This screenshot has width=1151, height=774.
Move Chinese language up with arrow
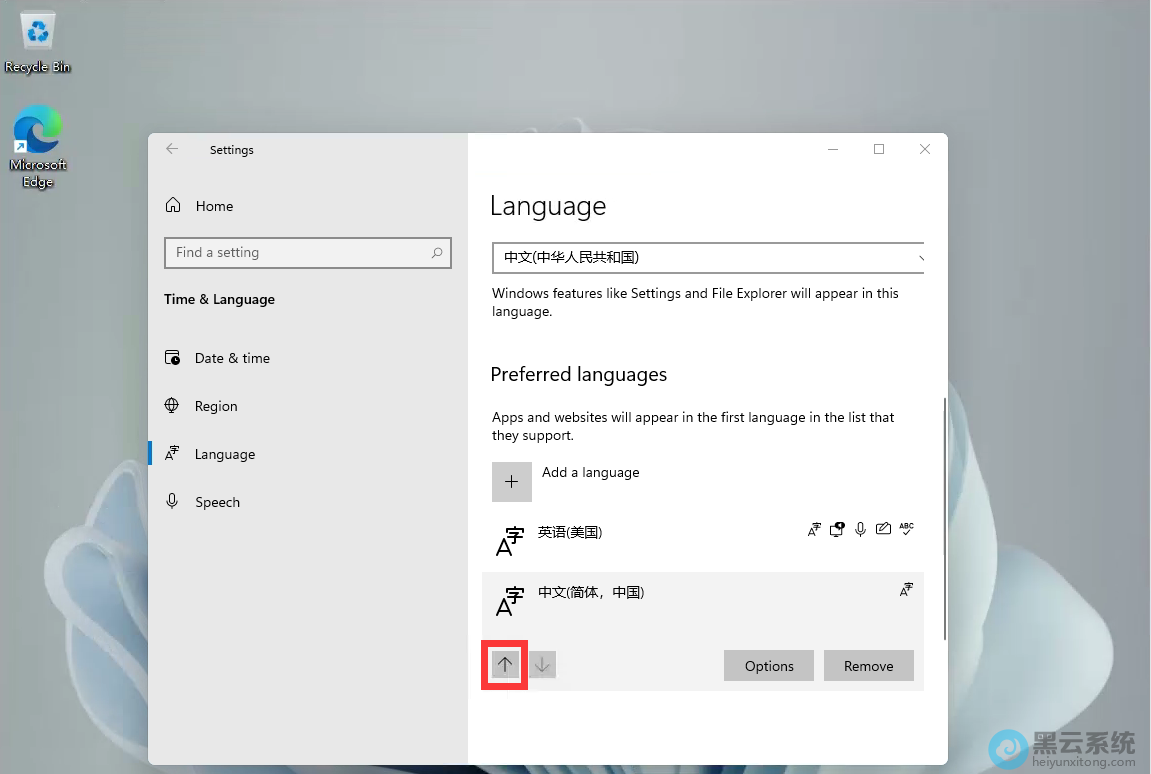505,665
